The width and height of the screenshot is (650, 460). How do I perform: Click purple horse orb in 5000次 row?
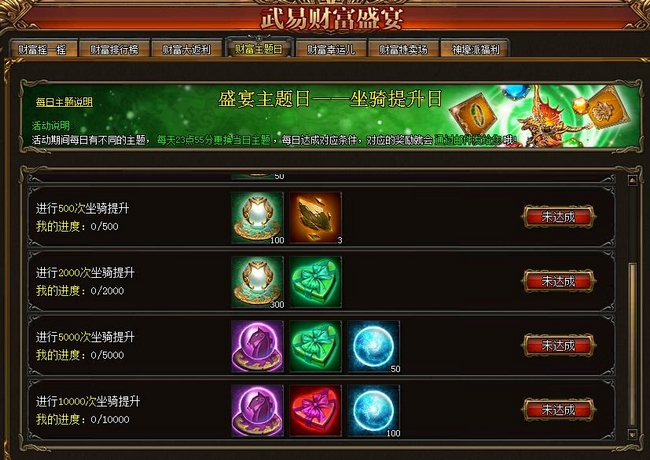click(x=257, y=346)
